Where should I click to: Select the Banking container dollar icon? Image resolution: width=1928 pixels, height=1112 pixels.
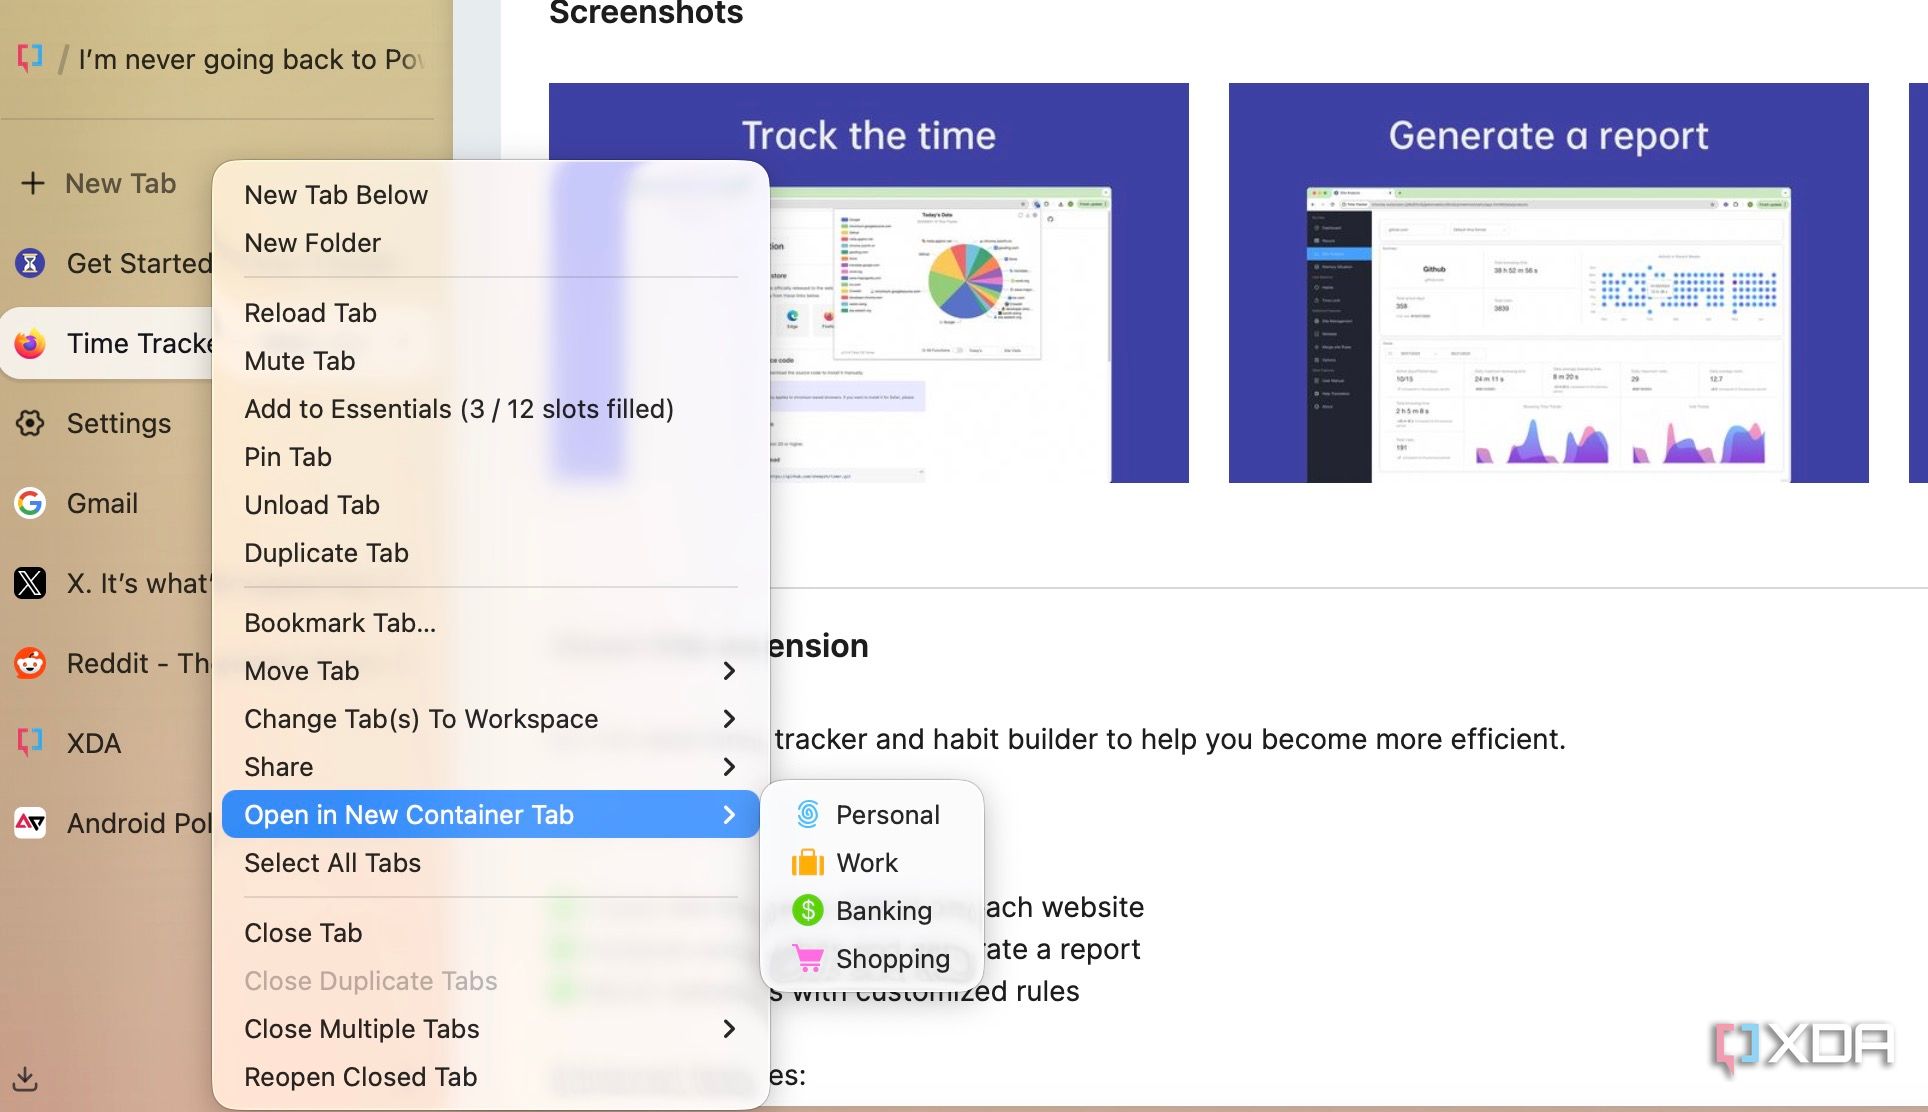808,910
